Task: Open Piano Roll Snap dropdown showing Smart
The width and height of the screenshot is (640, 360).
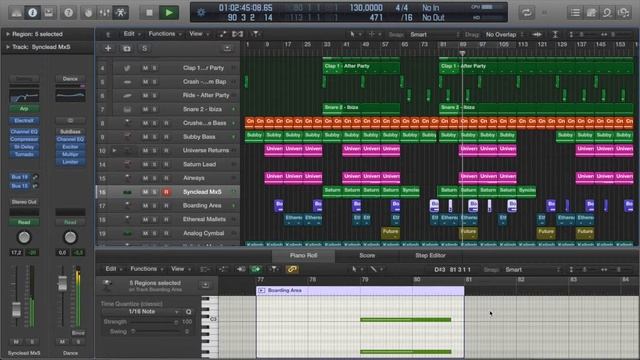Action: click(x=533, y=270)
